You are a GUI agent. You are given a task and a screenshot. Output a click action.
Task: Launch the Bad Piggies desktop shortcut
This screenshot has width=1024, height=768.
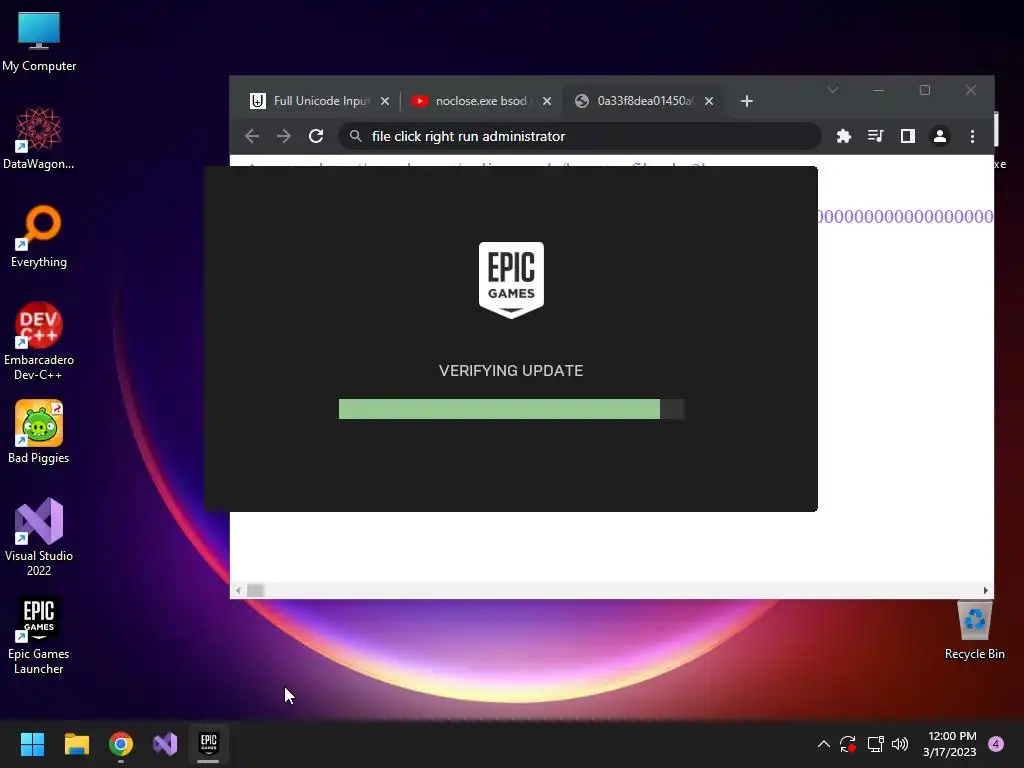(39, 432)
